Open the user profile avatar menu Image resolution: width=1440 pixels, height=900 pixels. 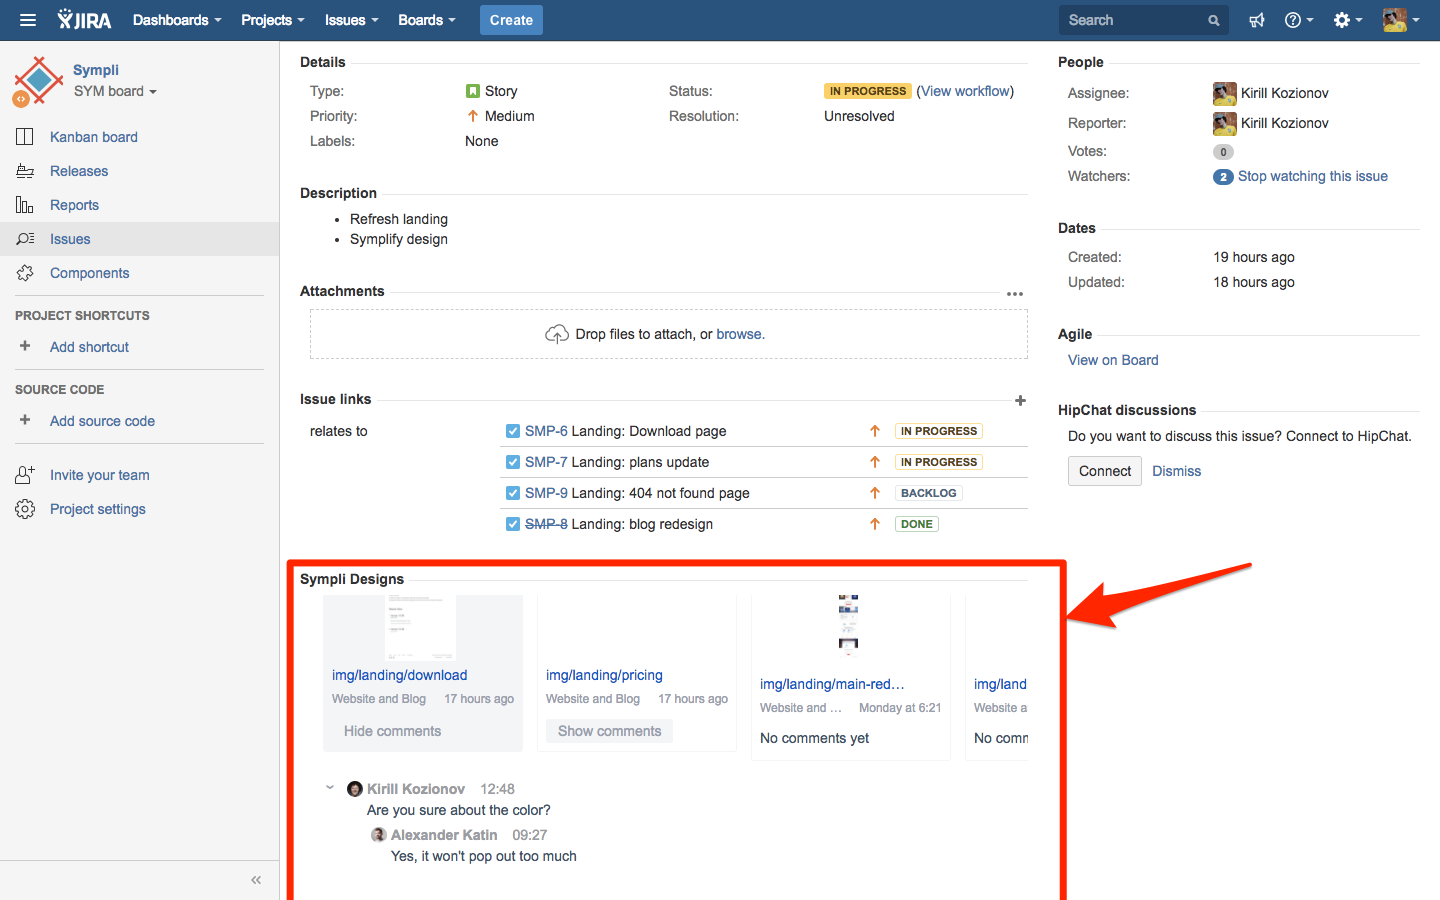(x=1401, y=20)
